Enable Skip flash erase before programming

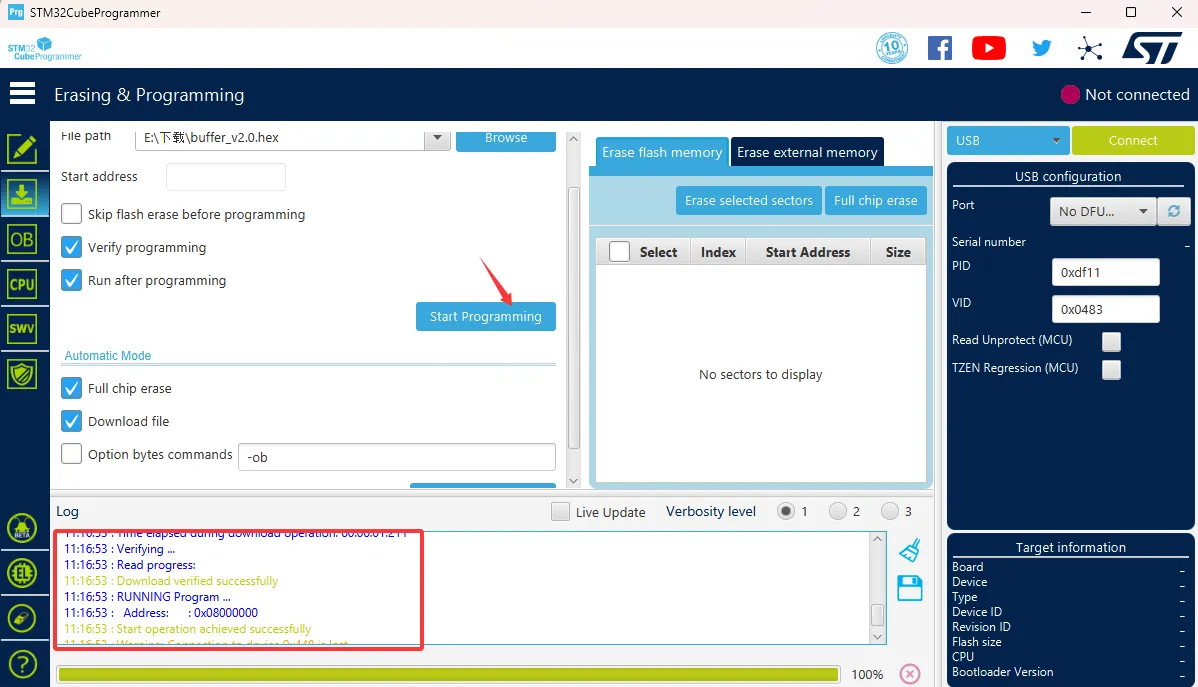tap(72, 214)
